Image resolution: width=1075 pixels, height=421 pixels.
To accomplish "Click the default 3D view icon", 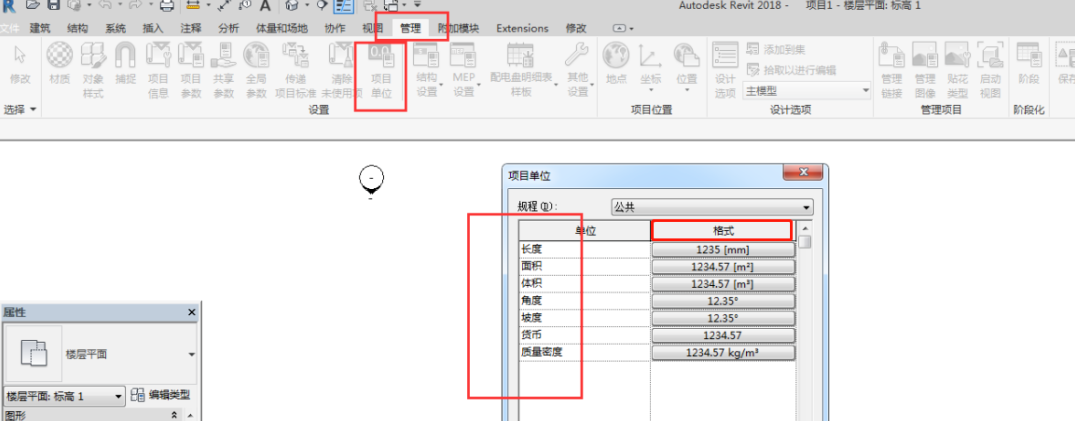I will [x=291, y=5].
